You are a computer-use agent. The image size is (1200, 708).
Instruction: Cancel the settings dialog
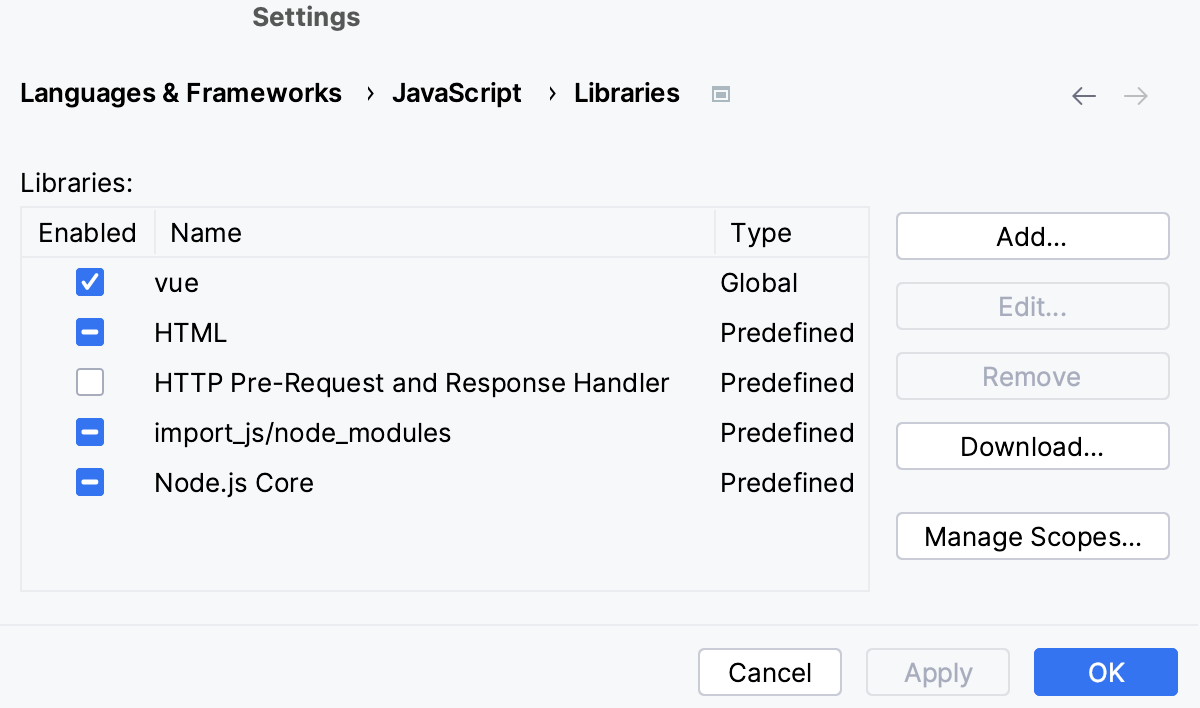coord(769,672)
